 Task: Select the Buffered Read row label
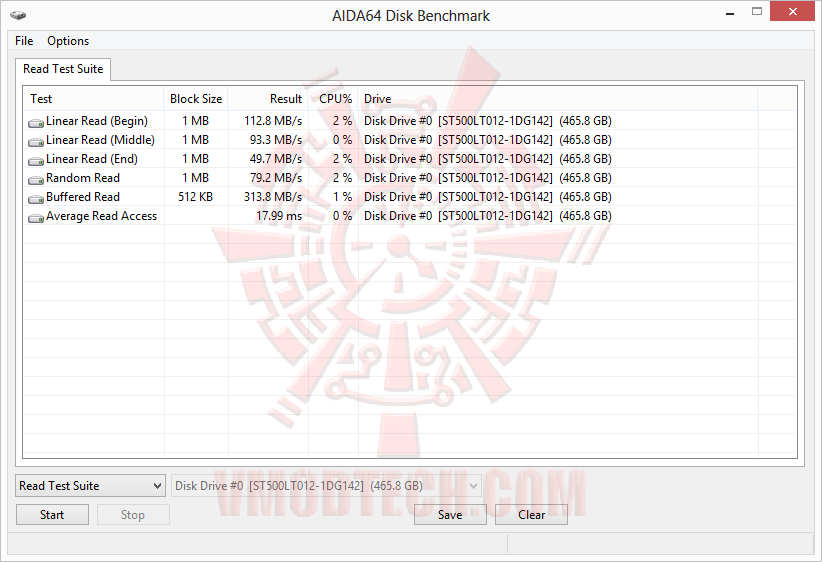tap(83, 197)
